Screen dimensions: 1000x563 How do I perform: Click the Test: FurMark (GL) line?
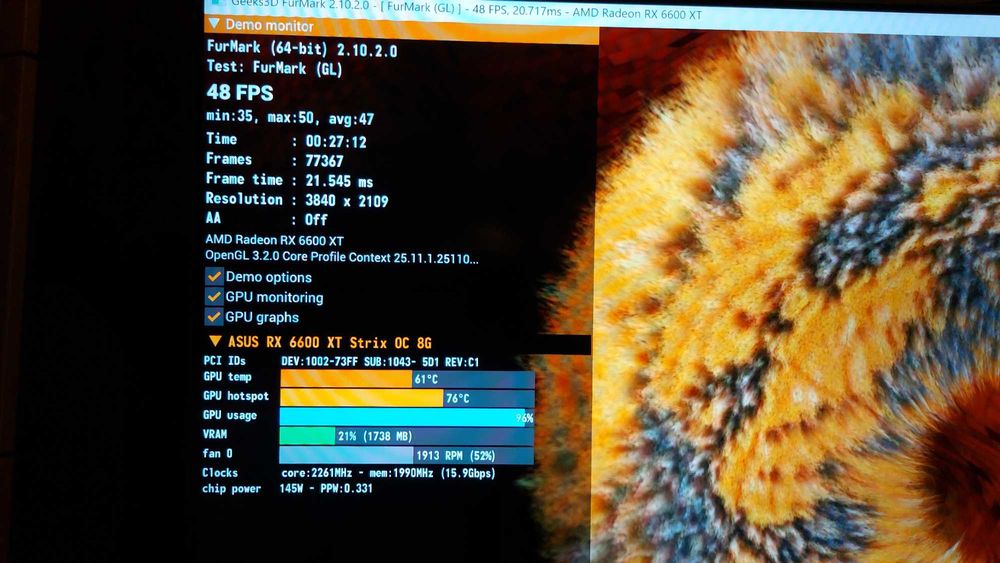point(274,68)
